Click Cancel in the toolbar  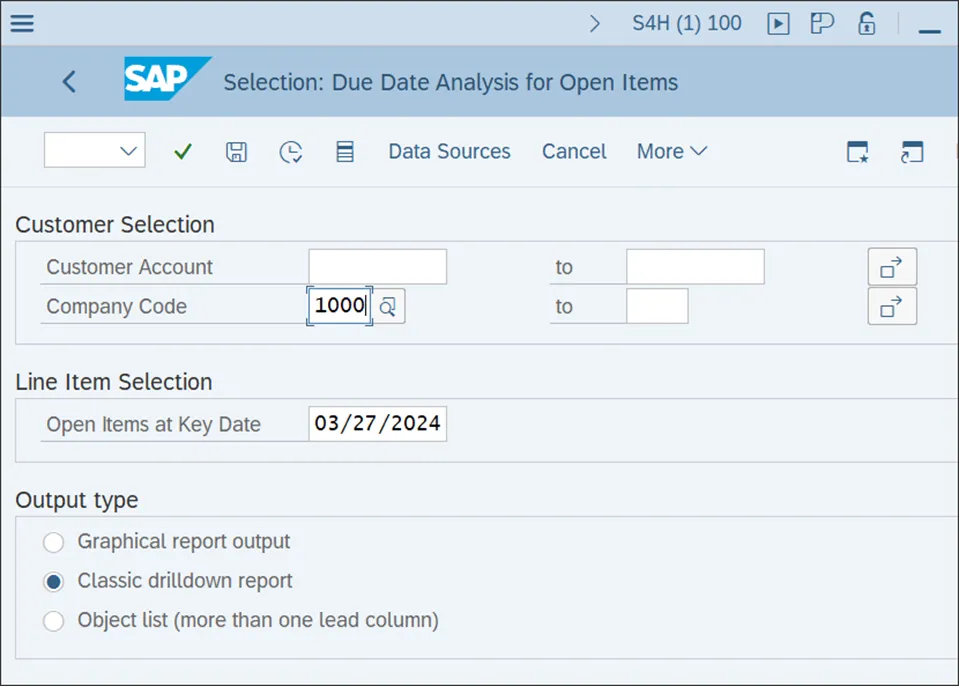574,152
